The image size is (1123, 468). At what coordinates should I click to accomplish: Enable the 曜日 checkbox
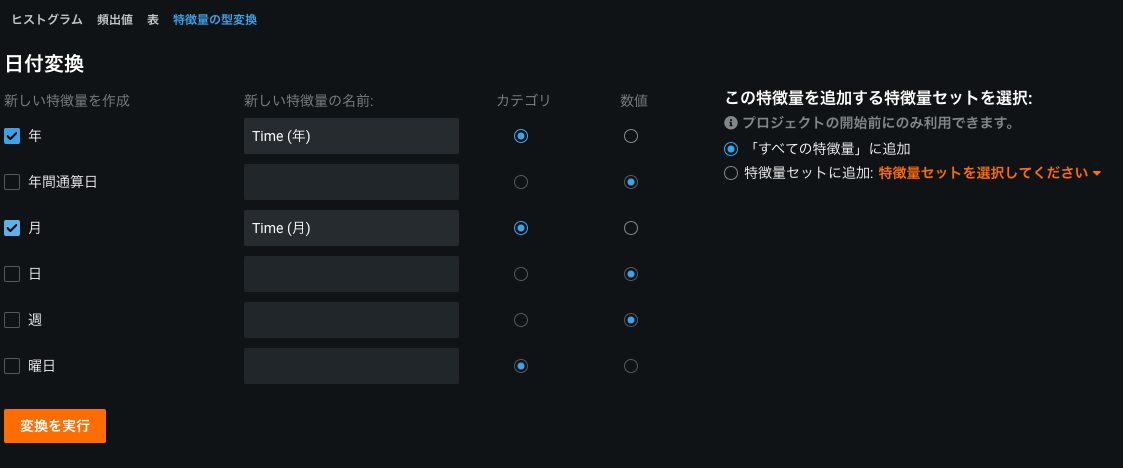[12, 366]
